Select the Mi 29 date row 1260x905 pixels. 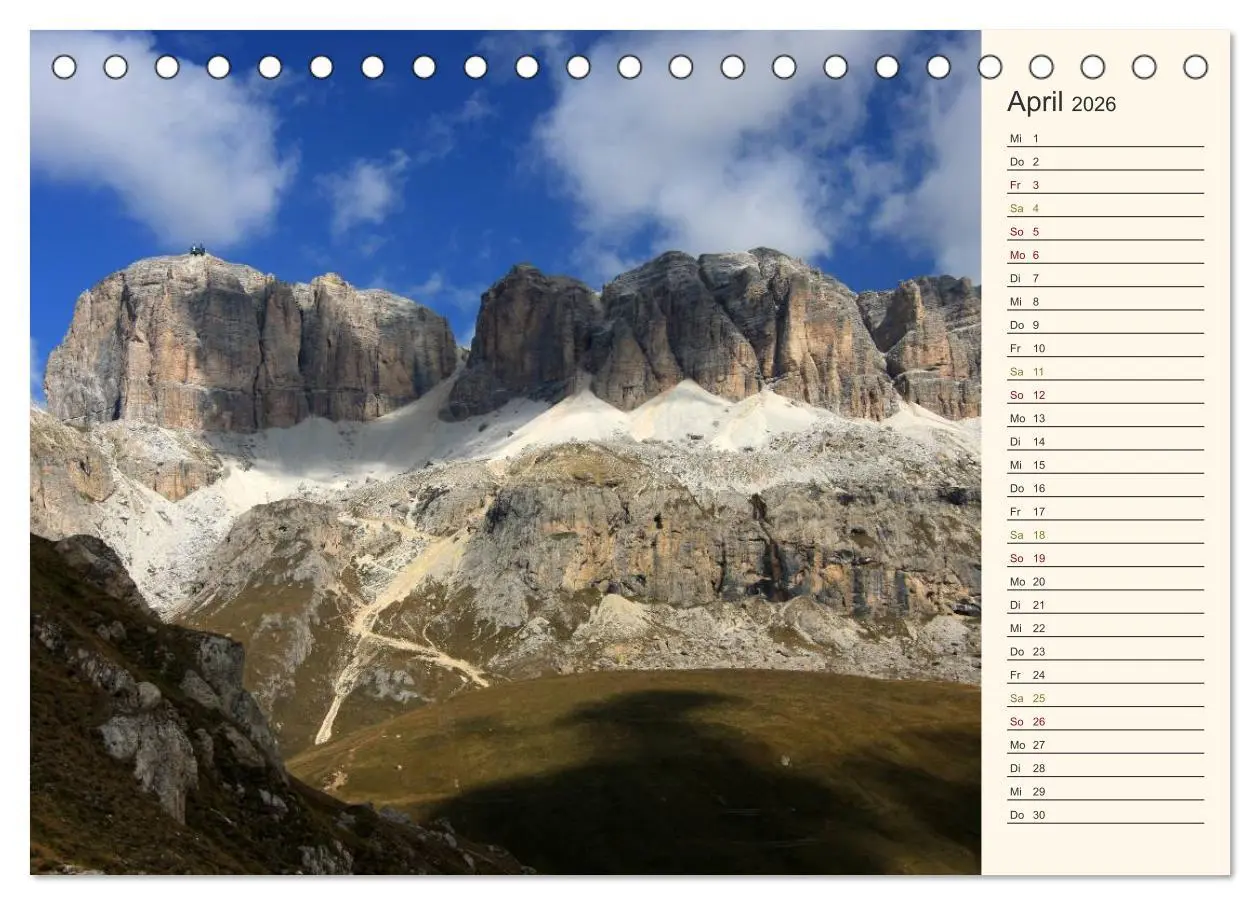coord(1105,791)
